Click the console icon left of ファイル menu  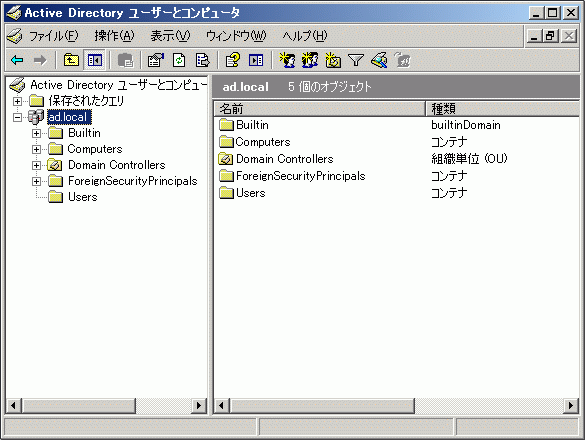15,36
